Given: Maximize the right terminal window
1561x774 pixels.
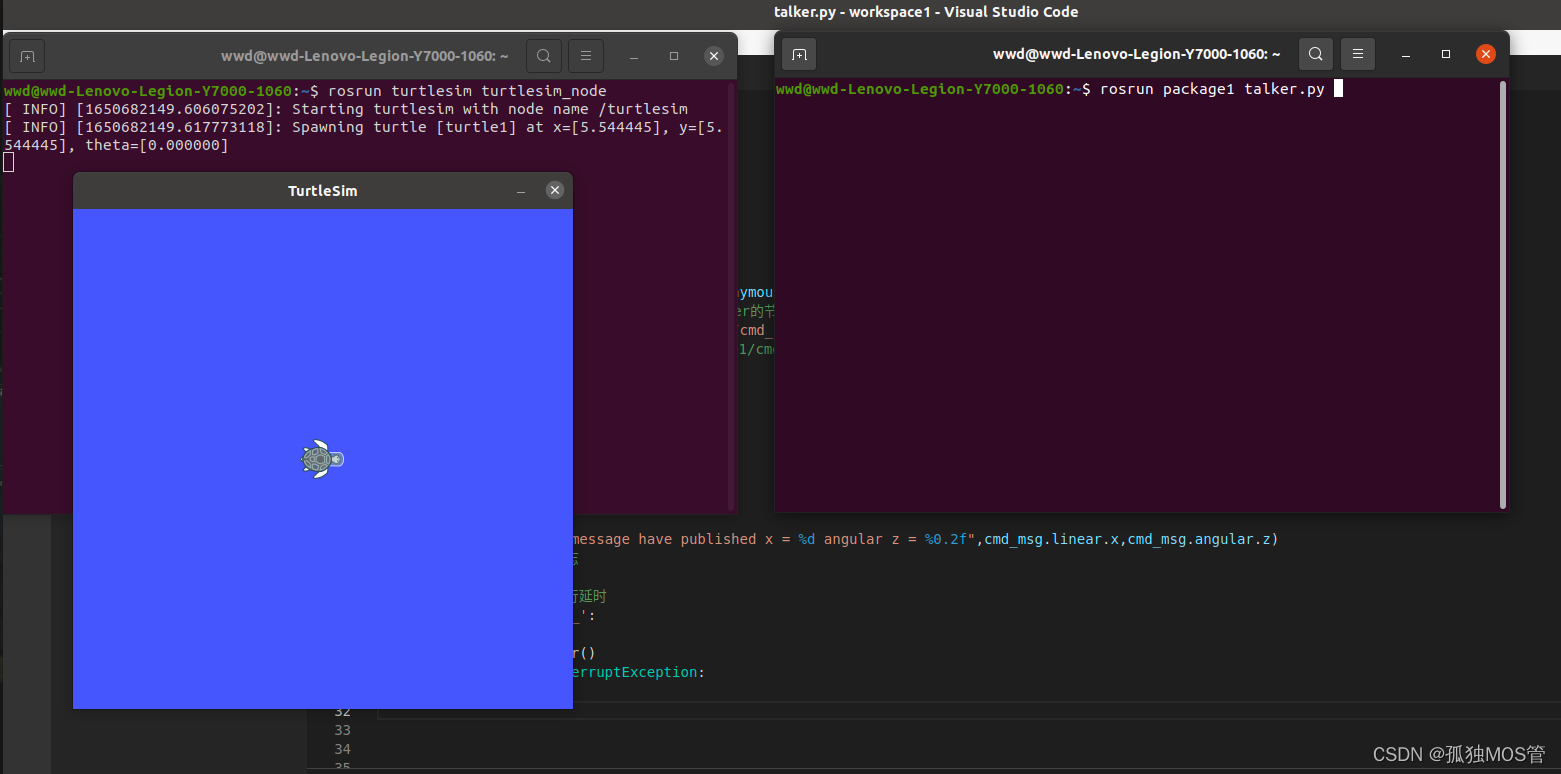Looking at the screenshot, I should (1446, 54).
